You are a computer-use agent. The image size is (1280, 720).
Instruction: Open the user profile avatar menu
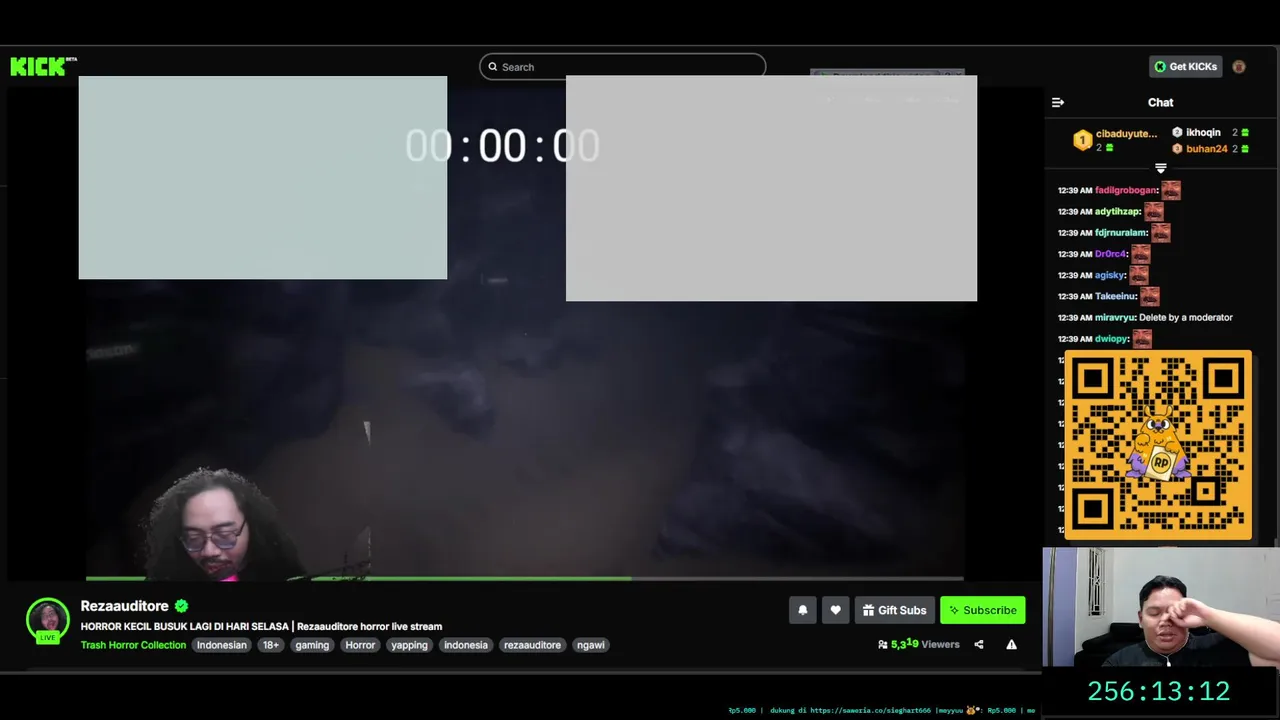pyautogui.click(x=1239, y=67)
